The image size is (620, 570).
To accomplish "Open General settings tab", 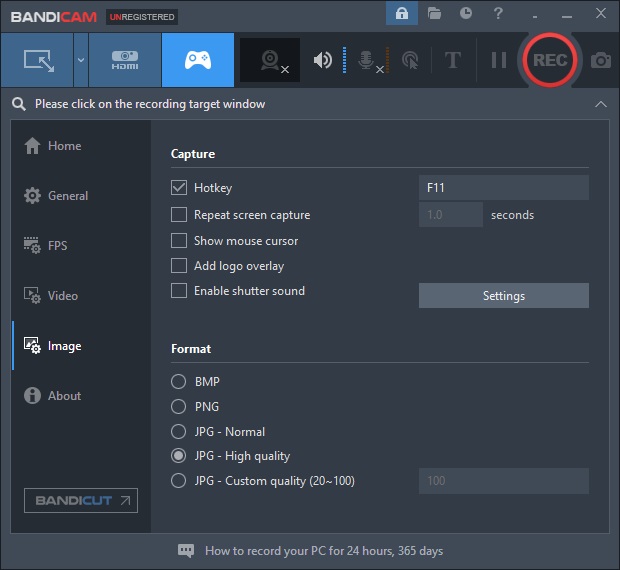I will pos(56,196).
